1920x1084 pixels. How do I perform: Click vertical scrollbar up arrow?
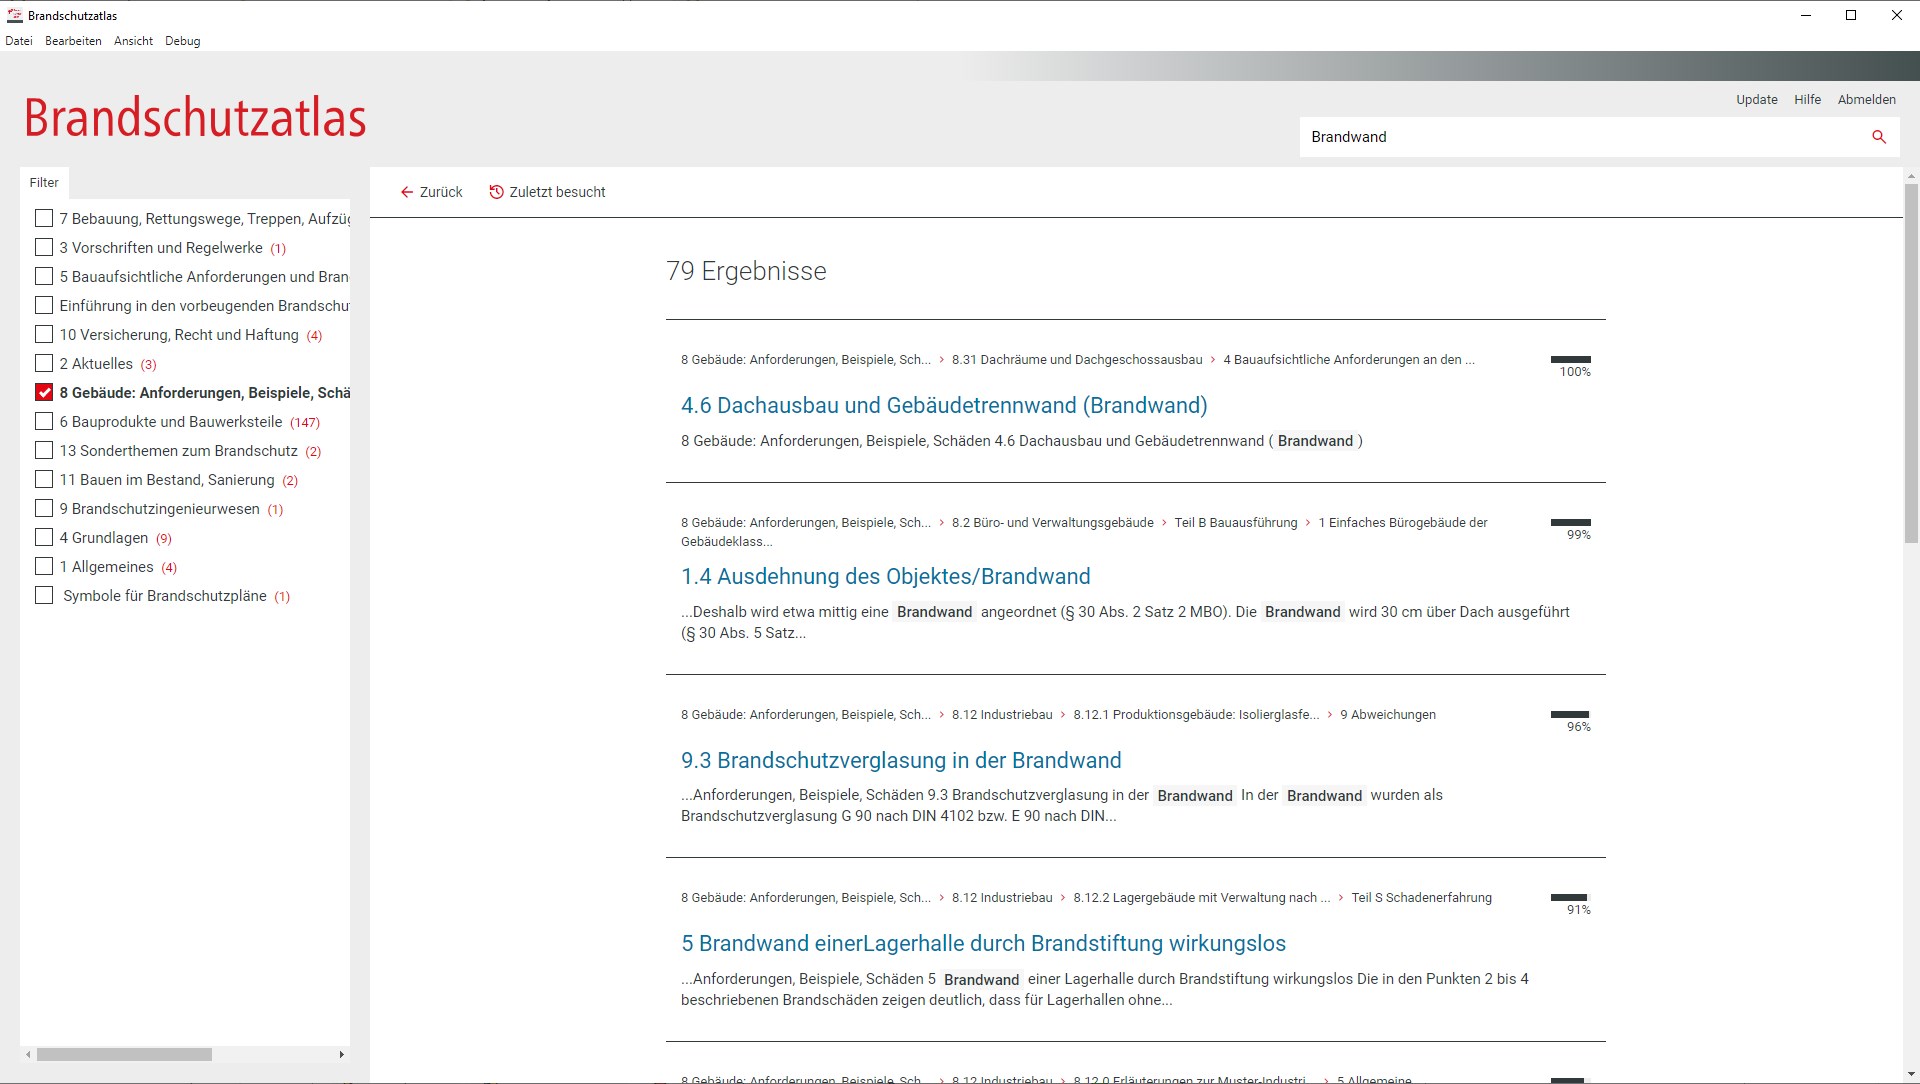(x=1911, y=177)
